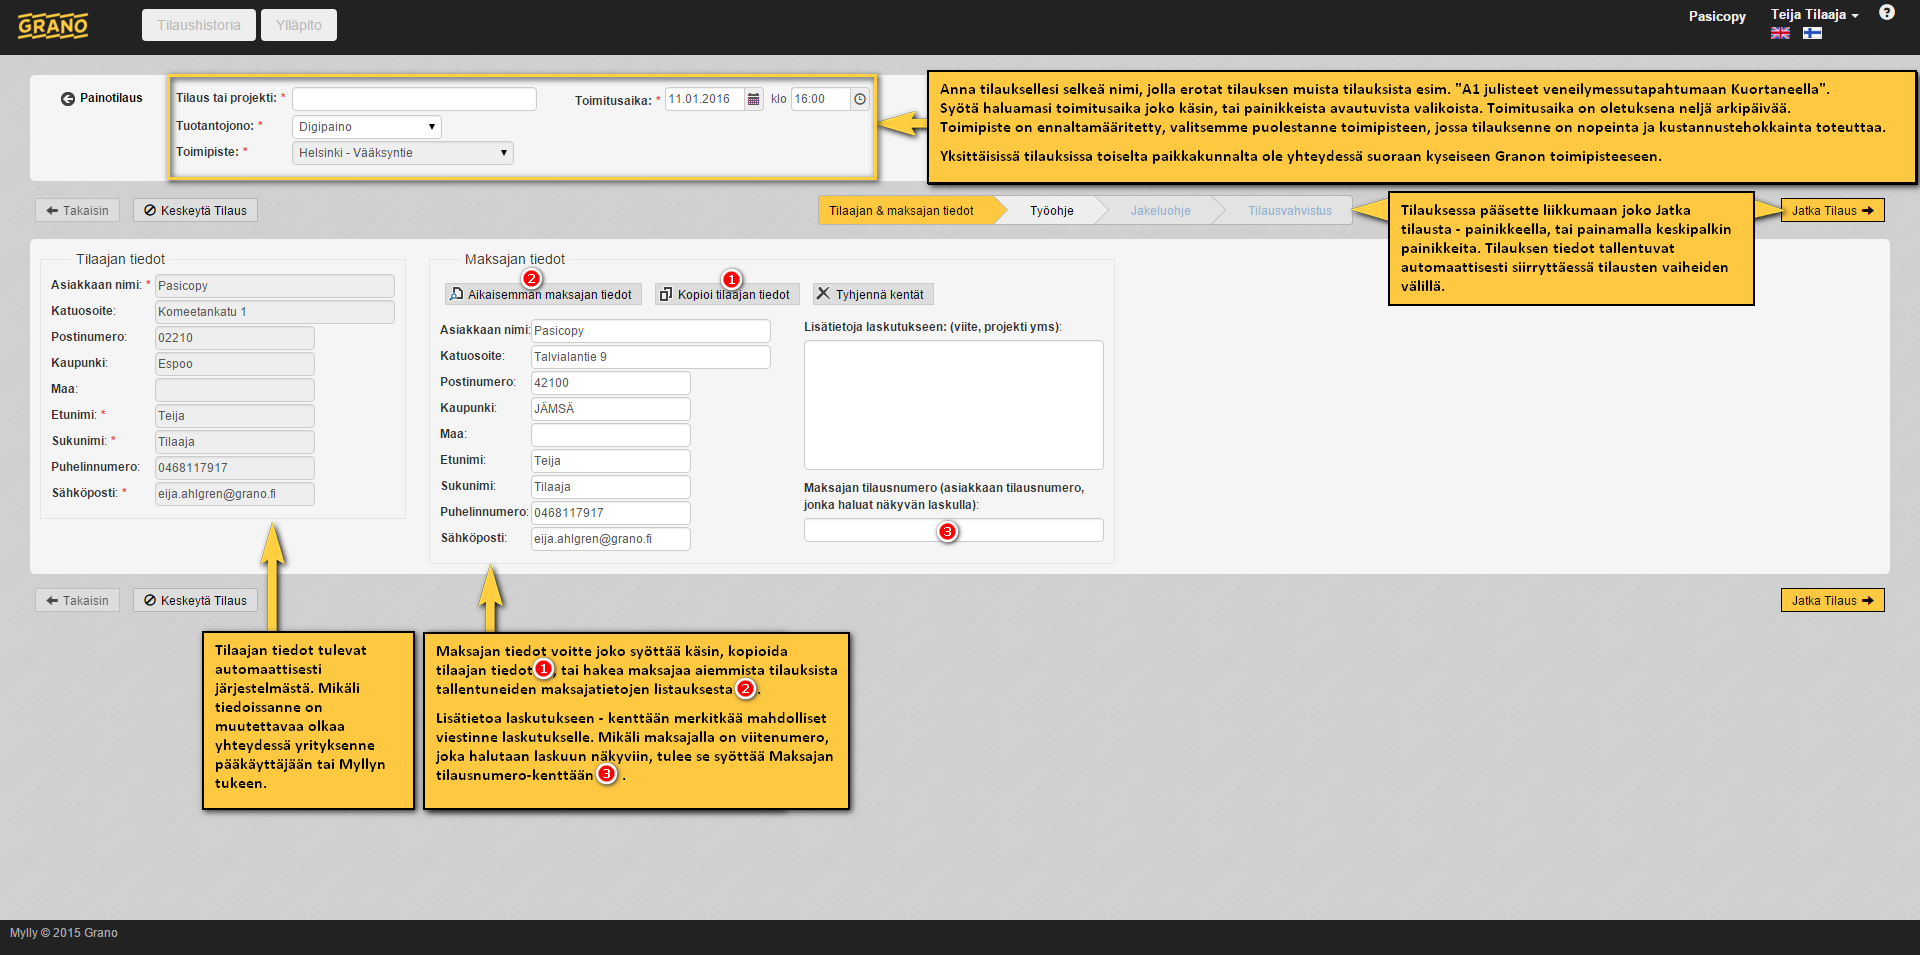
Task: Open the delivery date calendar picker
Action: pos(753,99)
